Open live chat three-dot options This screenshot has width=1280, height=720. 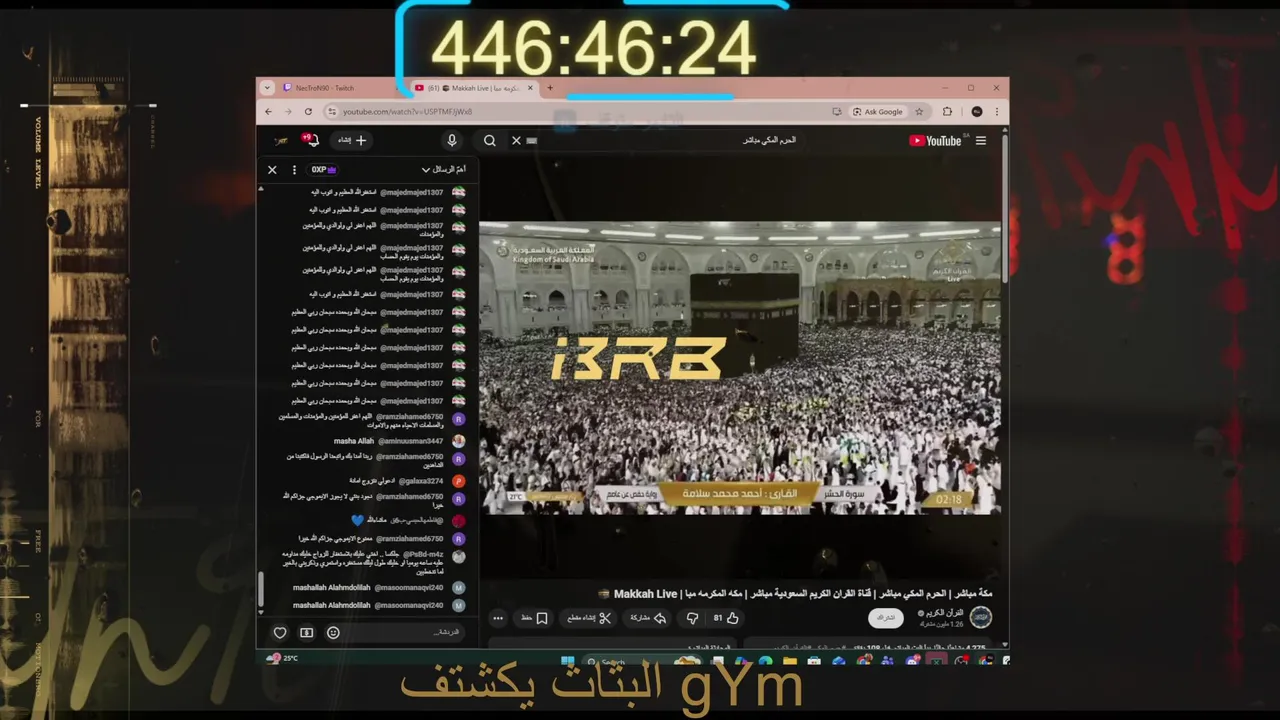(294, 170)
